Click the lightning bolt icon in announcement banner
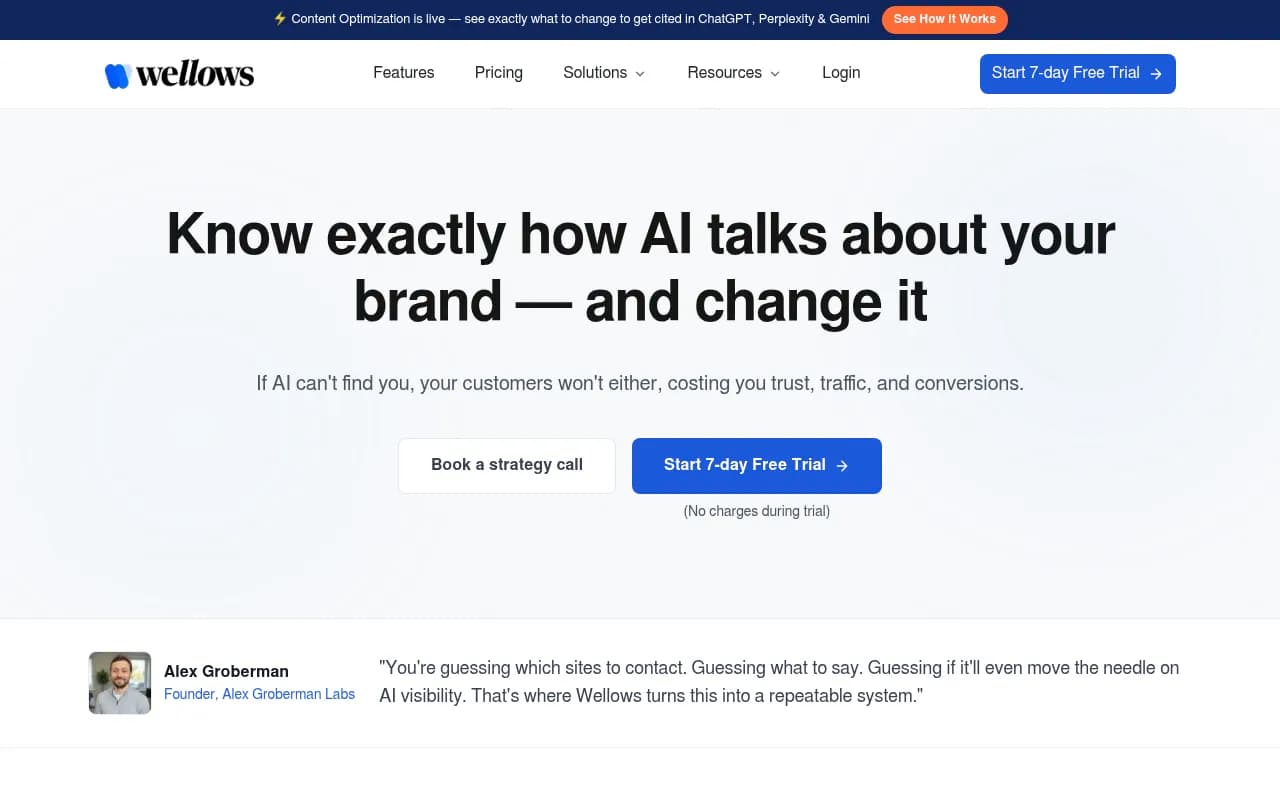This screenshot has width=1280, height=800. 280,19
